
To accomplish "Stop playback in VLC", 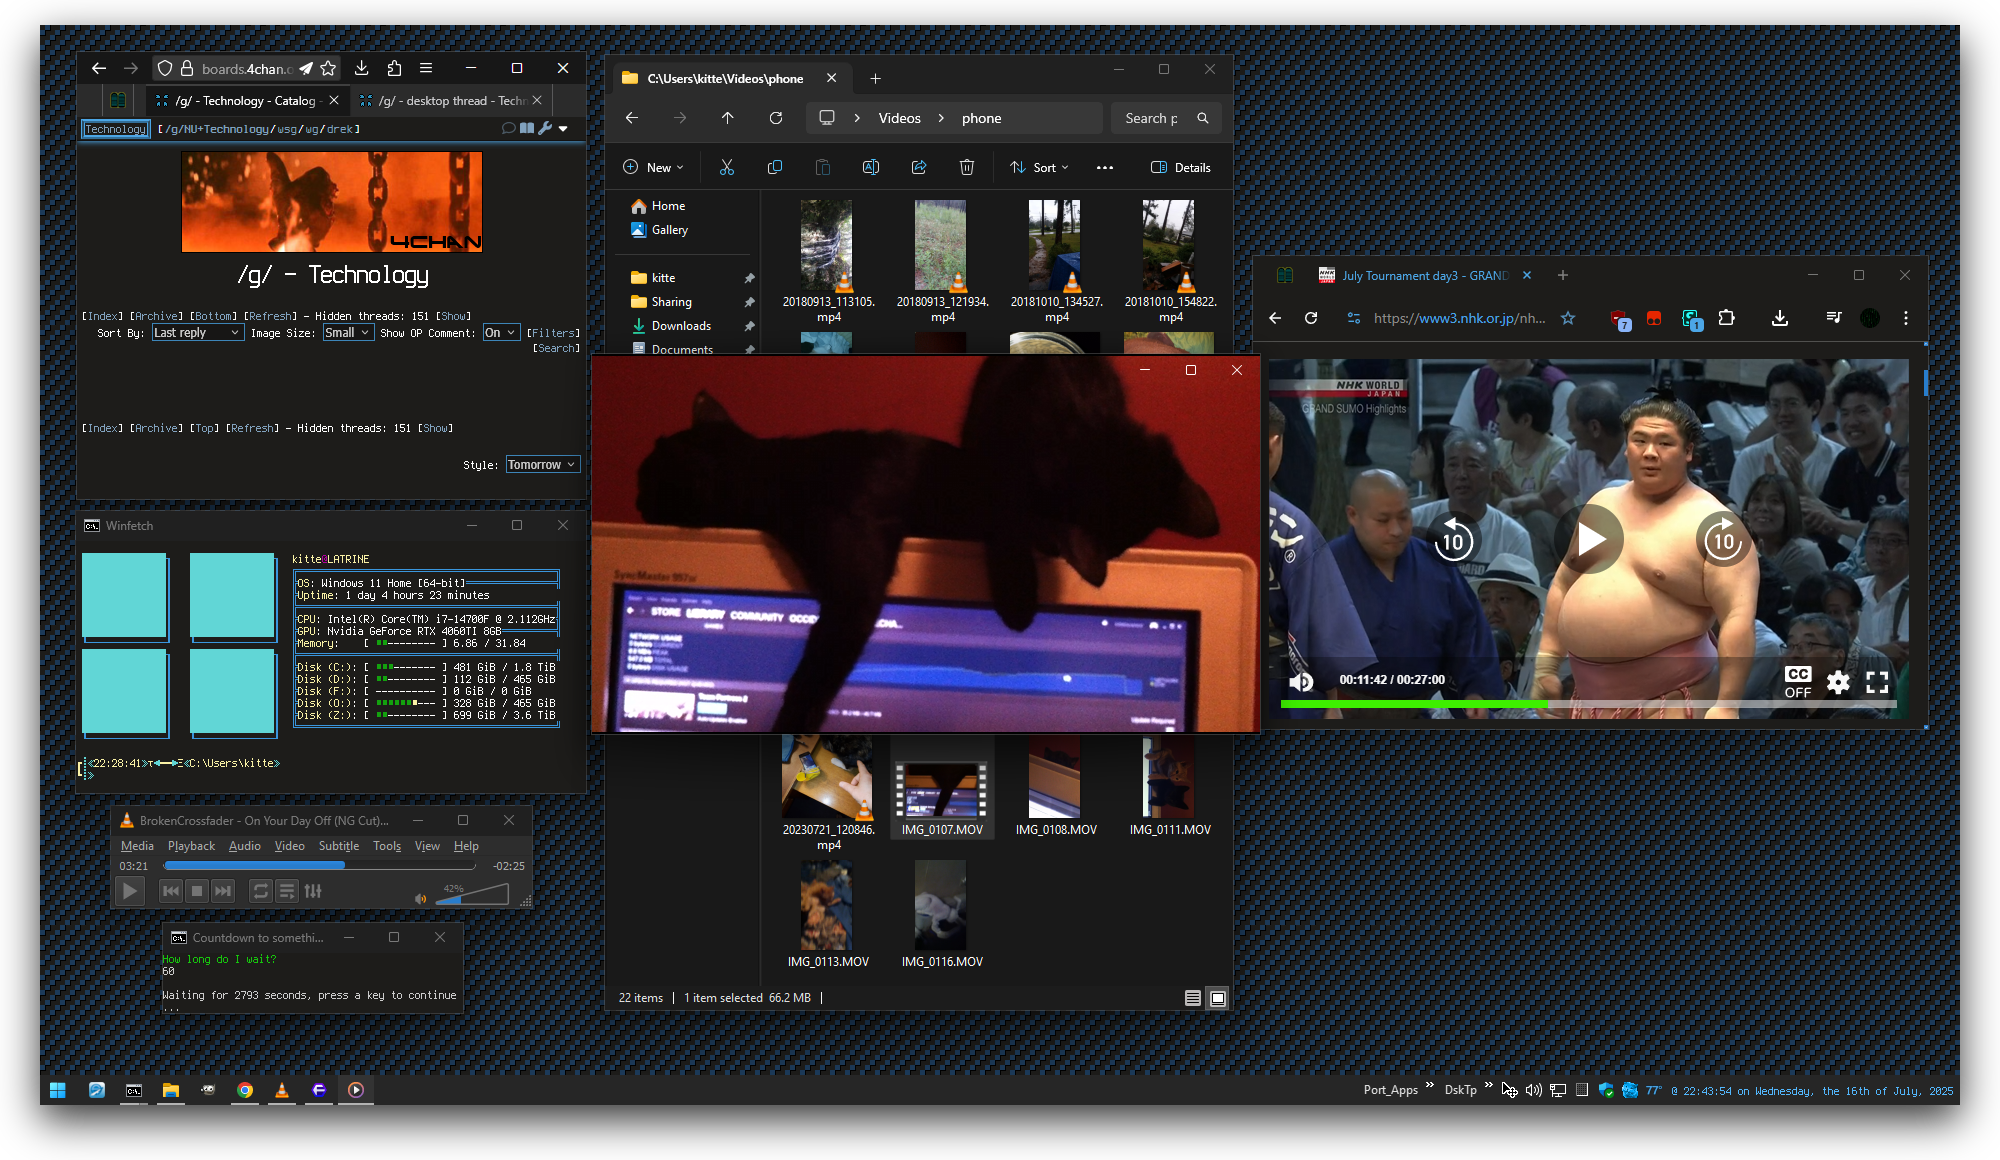I will point(197,891).
